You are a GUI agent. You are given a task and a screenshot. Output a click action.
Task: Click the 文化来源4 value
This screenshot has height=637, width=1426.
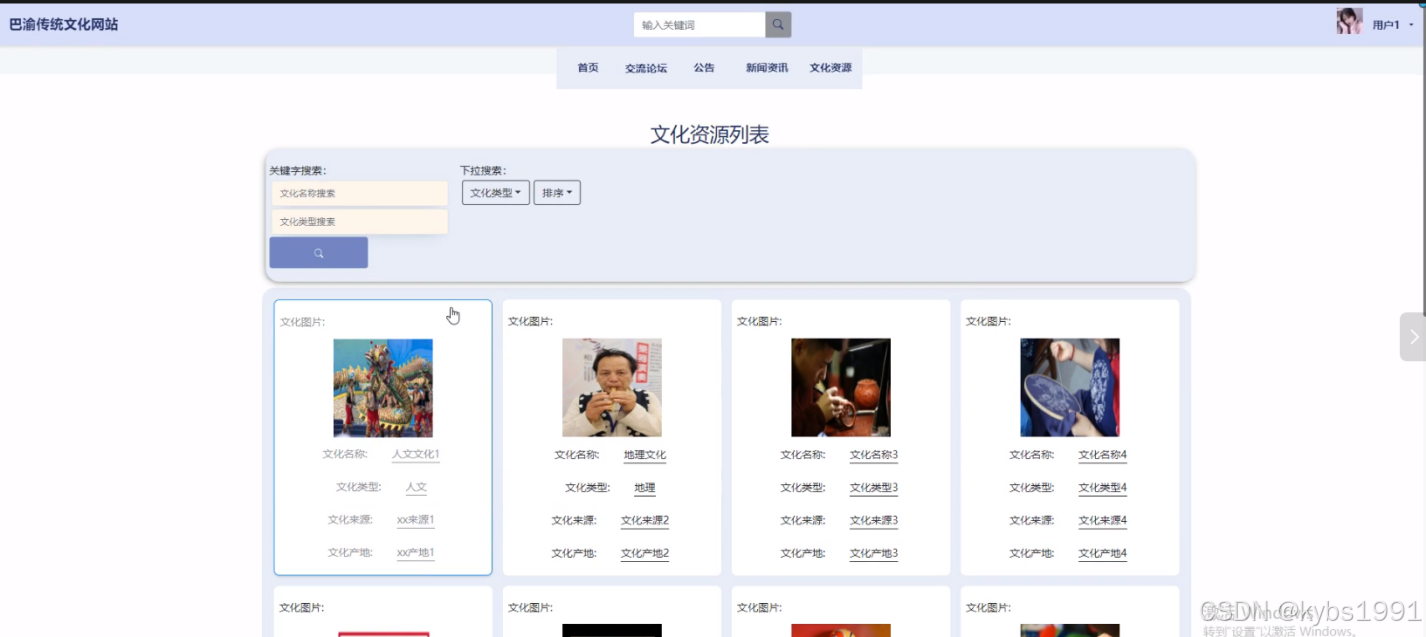click(x=1103, y=521)
